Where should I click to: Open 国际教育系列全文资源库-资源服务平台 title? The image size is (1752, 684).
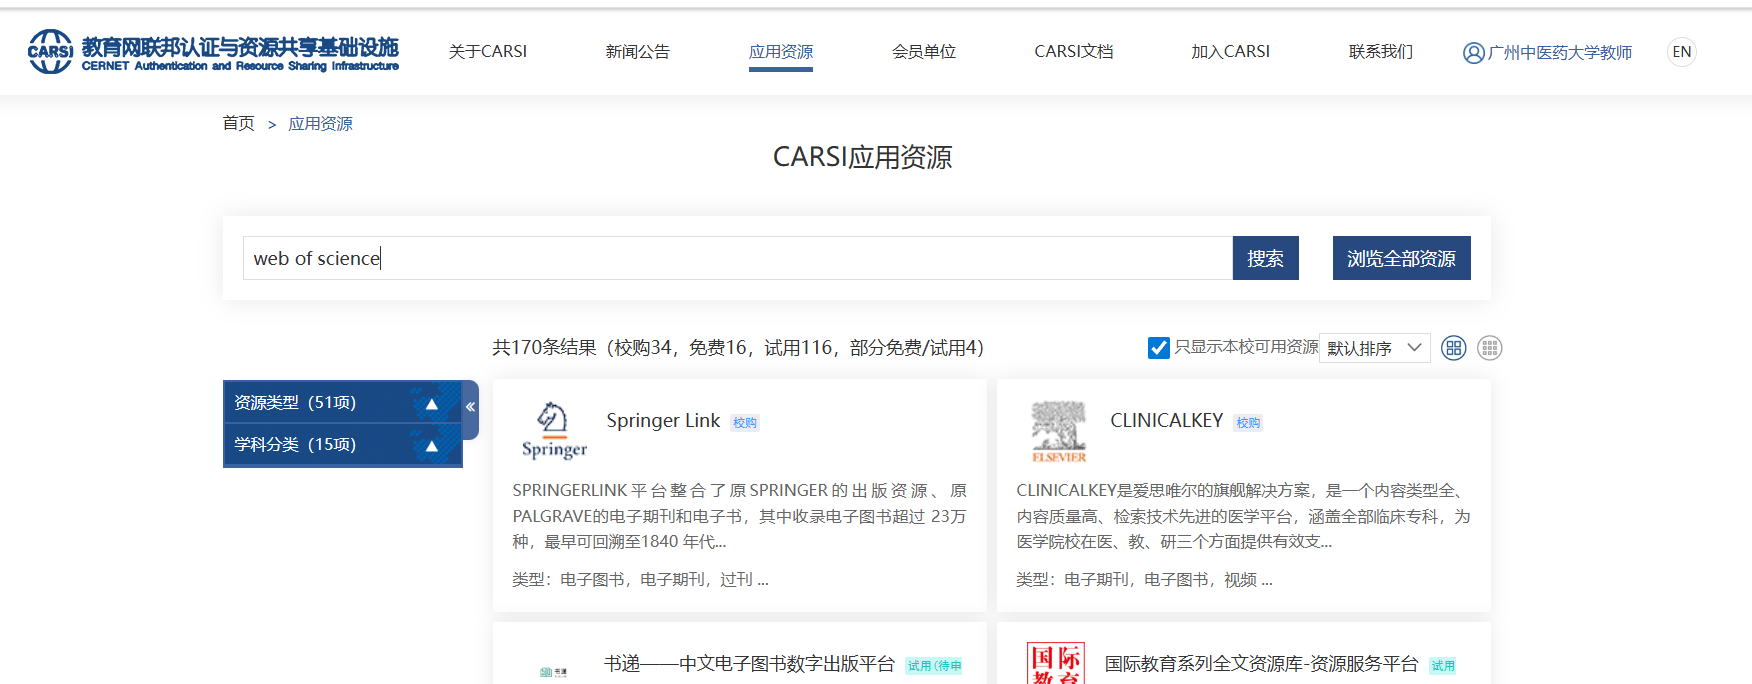[1262, 664]
